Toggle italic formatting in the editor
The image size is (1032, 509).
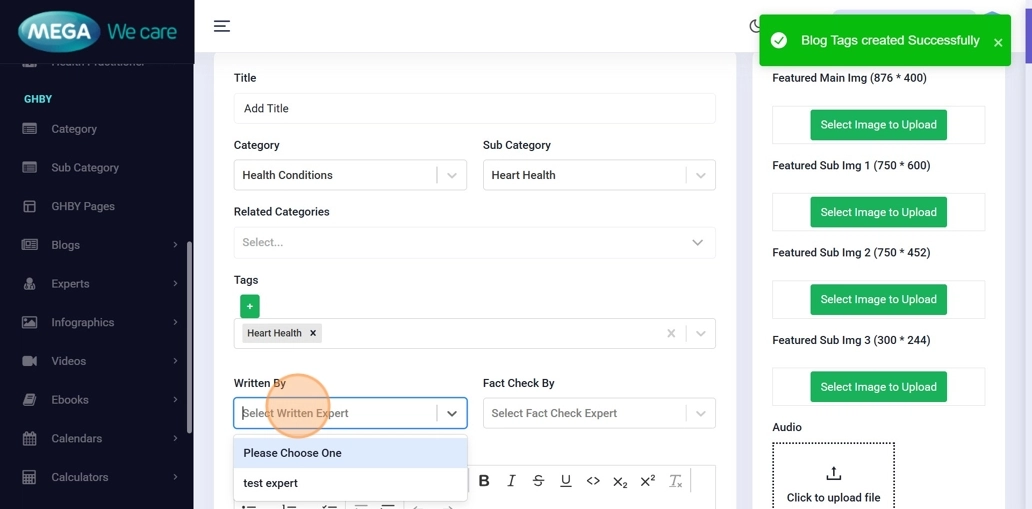511,481
